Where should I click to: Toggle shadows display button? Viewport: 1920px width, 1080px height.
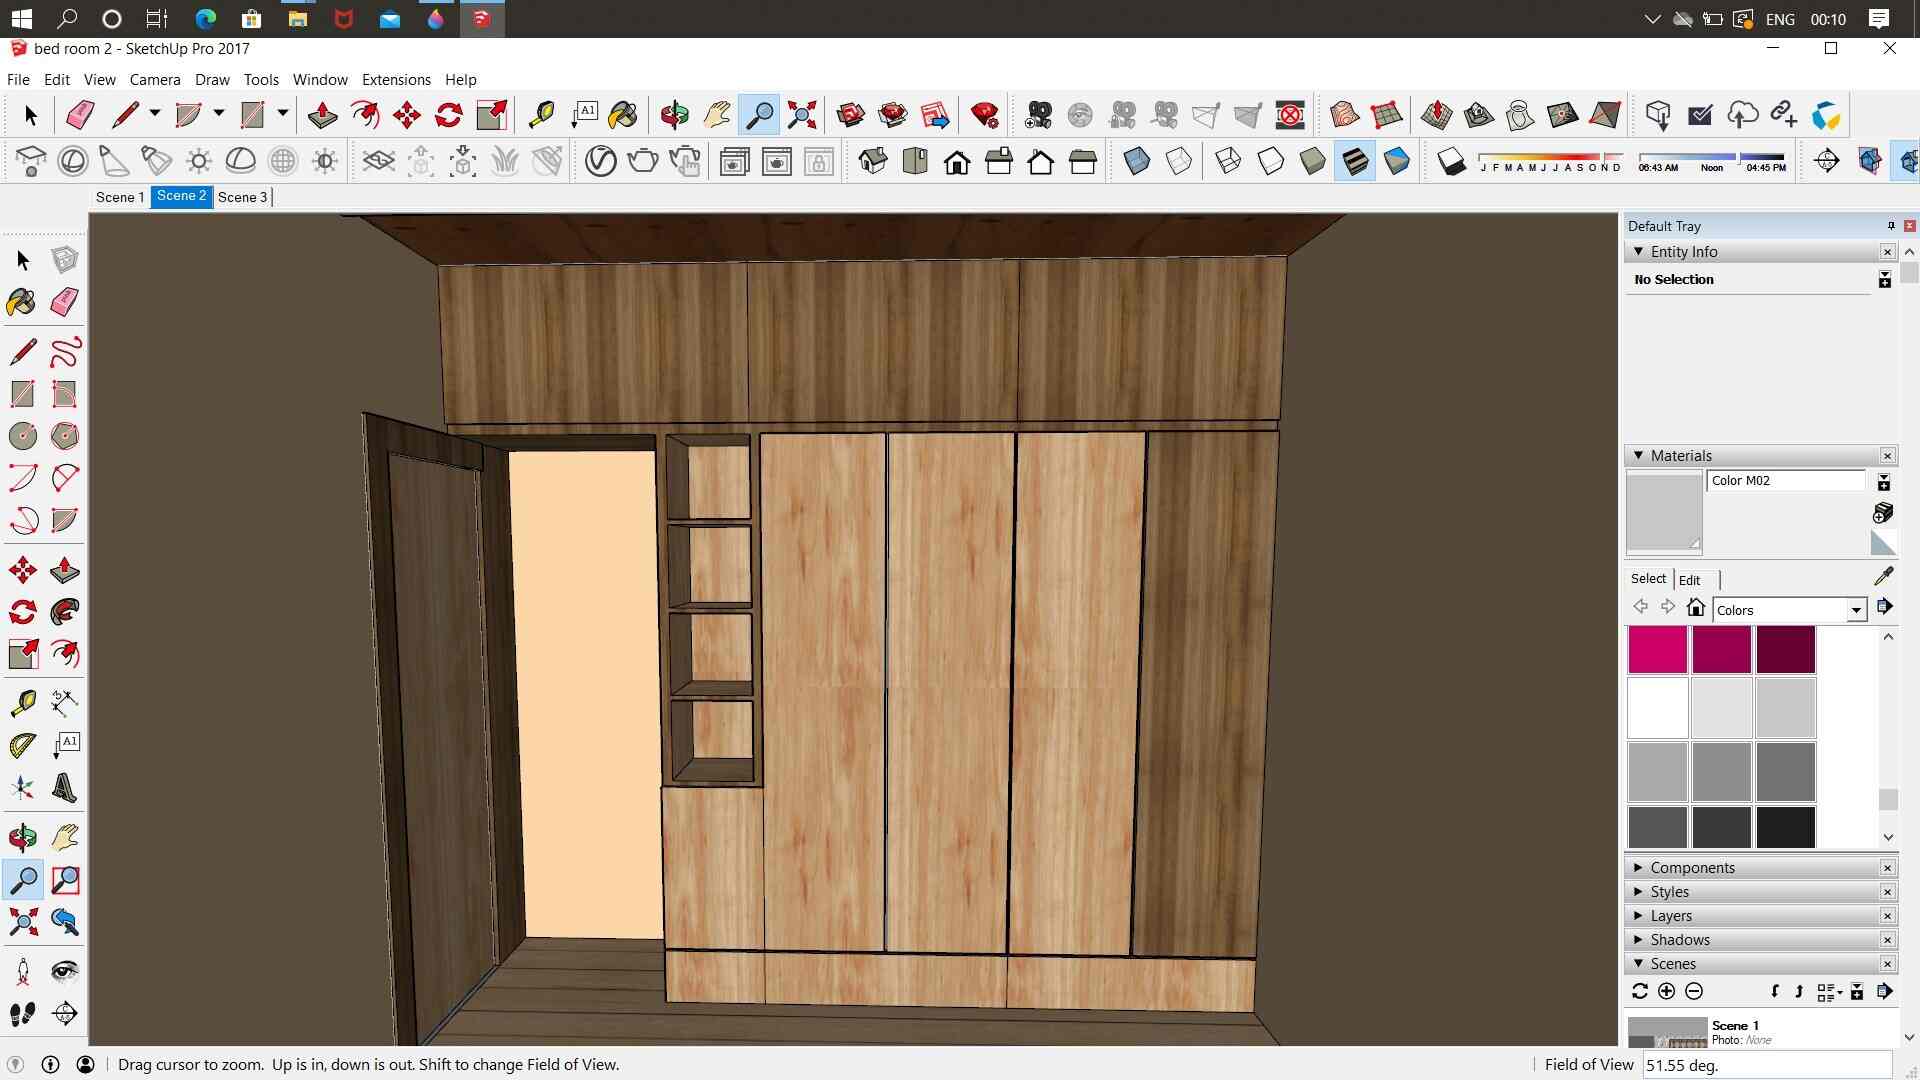point(1451,161)
